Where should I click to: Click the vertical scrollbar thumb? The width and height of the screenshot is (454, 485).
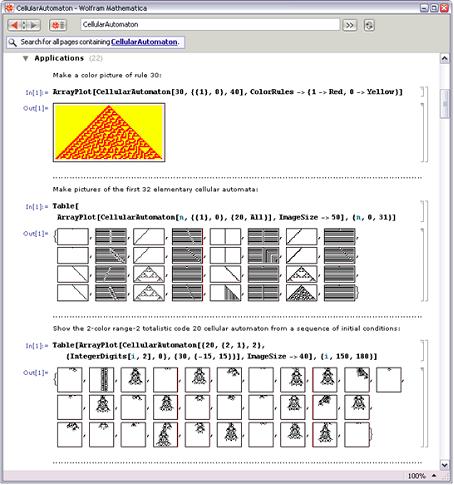coord(445,104)
